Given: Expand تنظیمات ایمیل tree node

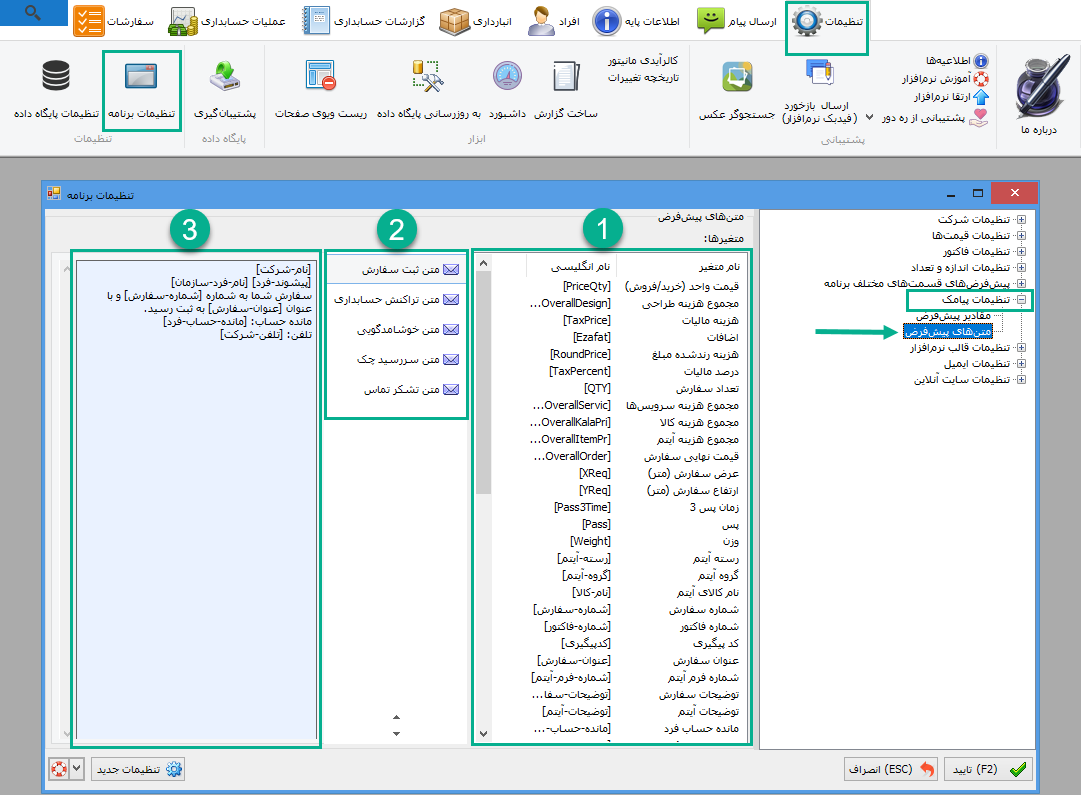Looking at the screenshot, I should pyautogui.click(x=1021, y=363).
